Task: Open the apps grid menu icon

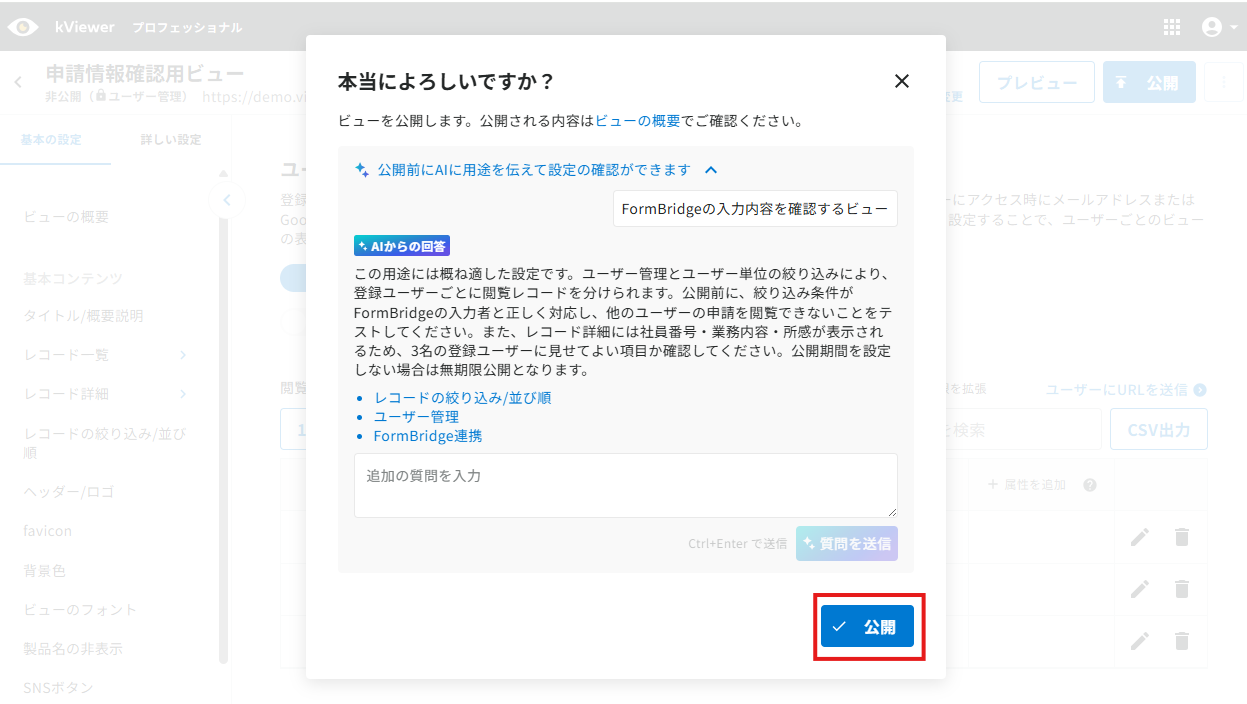Action: pos(1172,27)
